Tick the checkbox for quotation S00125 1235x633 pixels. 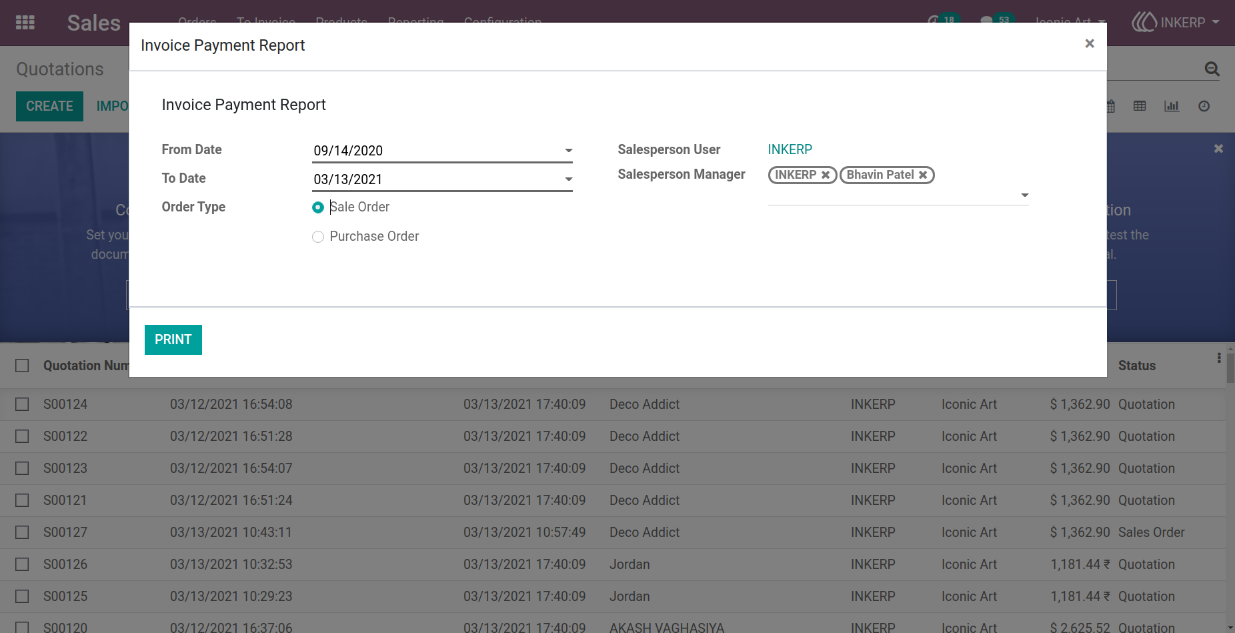point(22,597)
